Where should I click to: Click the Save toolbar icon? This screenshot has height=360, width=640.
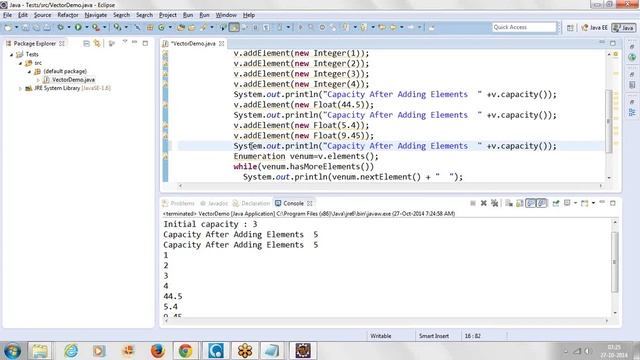pos(25,27)
